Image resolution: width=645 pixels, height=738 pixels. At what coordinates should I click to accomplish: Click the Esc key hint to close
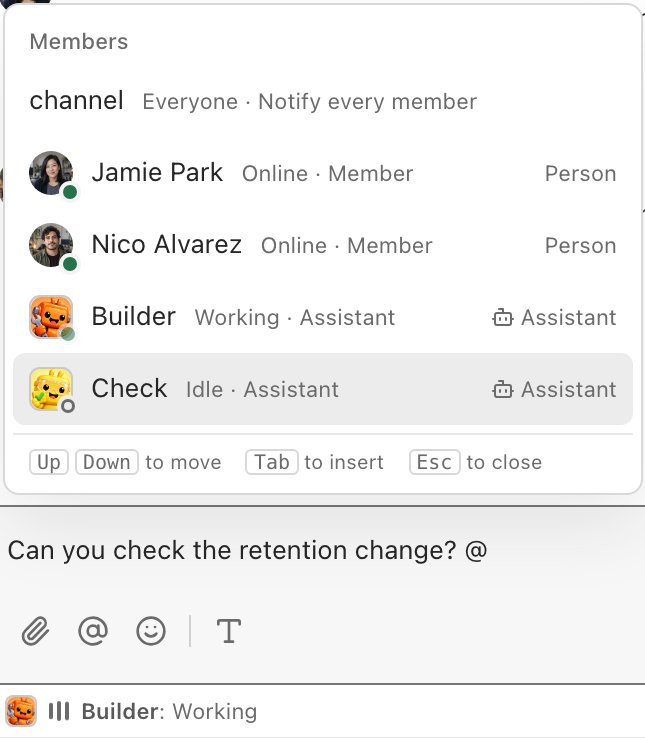pyautogui.click(x=435, y=462)
